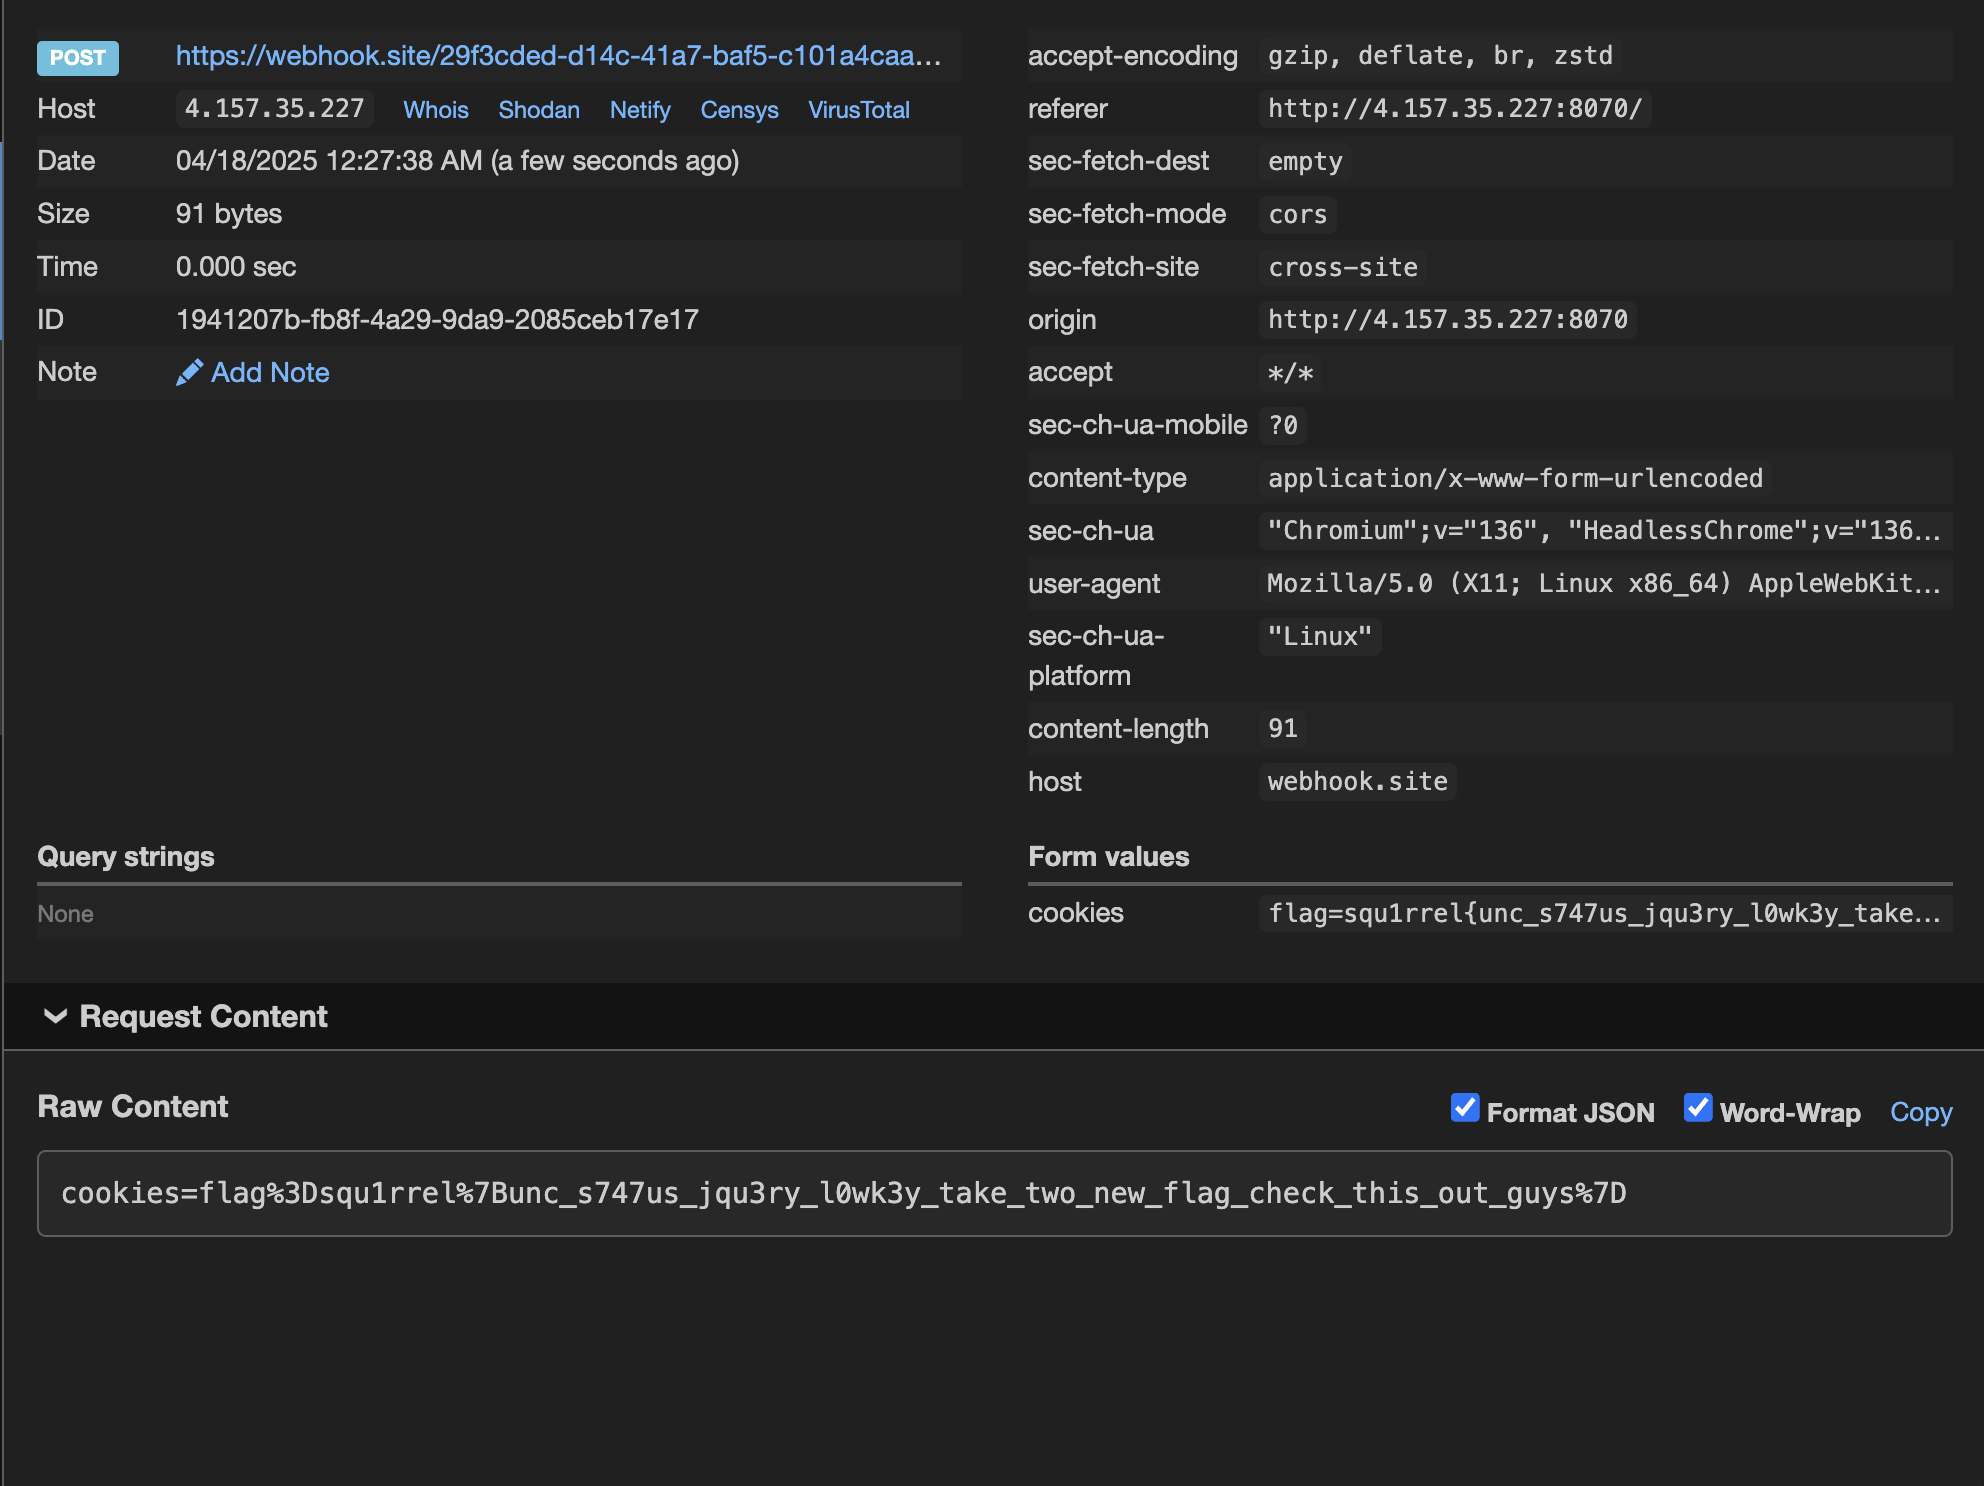The width and height of the screenshot is (1984, 1486).
Task: Open Shodan lookup for host
Action: point(539,110)
